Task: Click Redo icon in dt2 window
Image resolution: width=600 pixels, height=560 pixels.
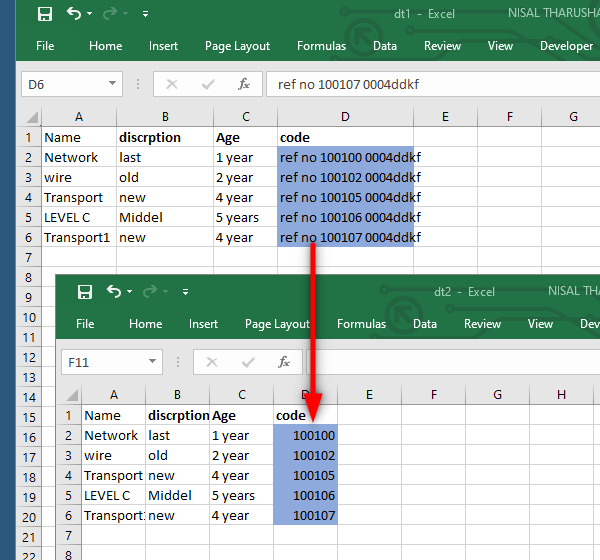Action: 150,292
